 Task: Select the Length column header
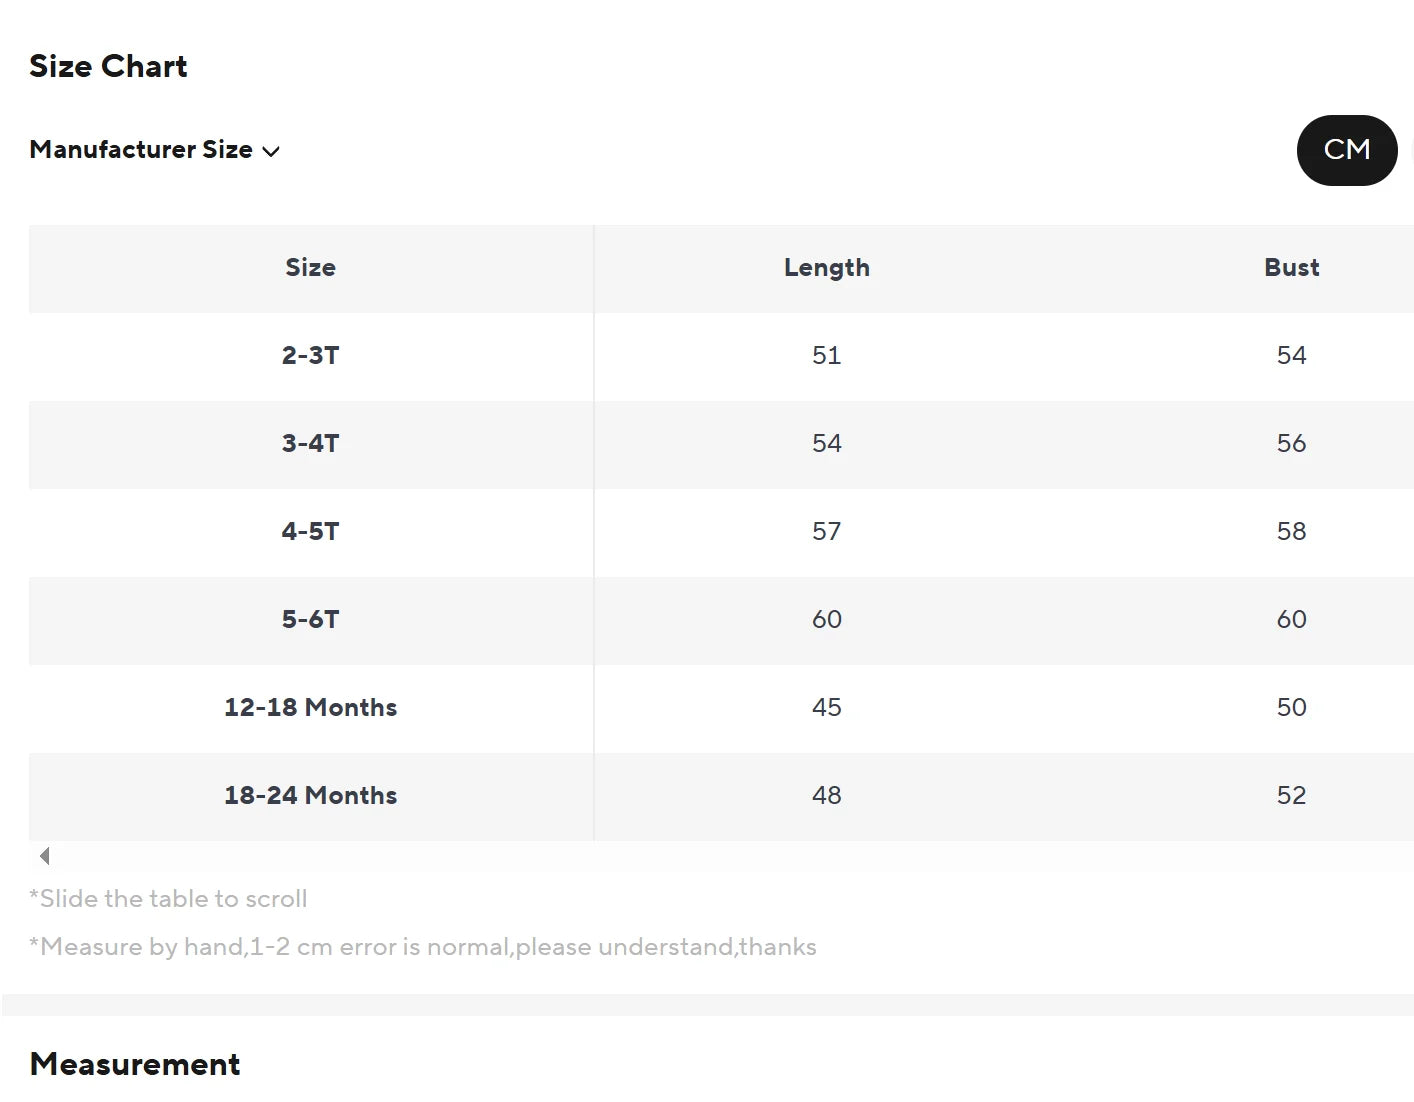[827, 268]
